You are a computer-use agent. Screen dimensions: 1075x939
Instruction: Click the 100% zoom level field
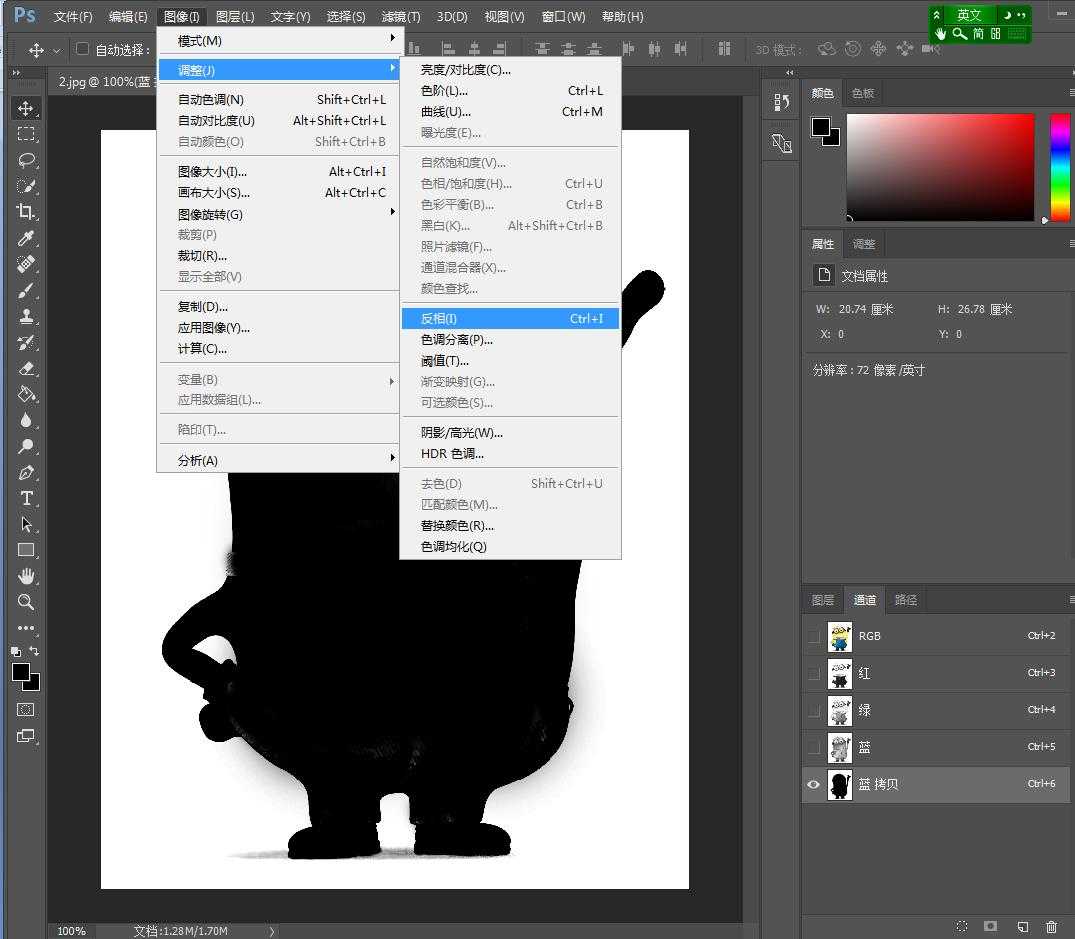point(71,931)
